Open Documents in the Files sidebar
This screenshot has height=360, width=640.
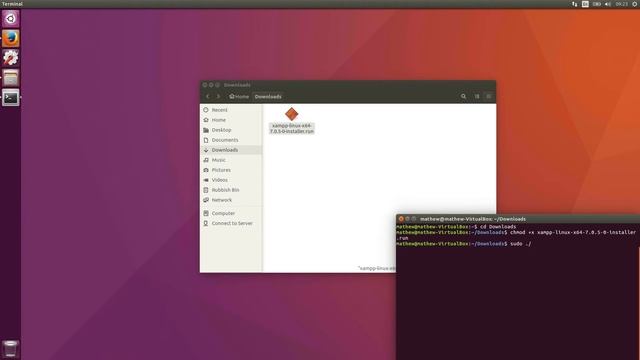pyautogui.click(x=231, y=140)
